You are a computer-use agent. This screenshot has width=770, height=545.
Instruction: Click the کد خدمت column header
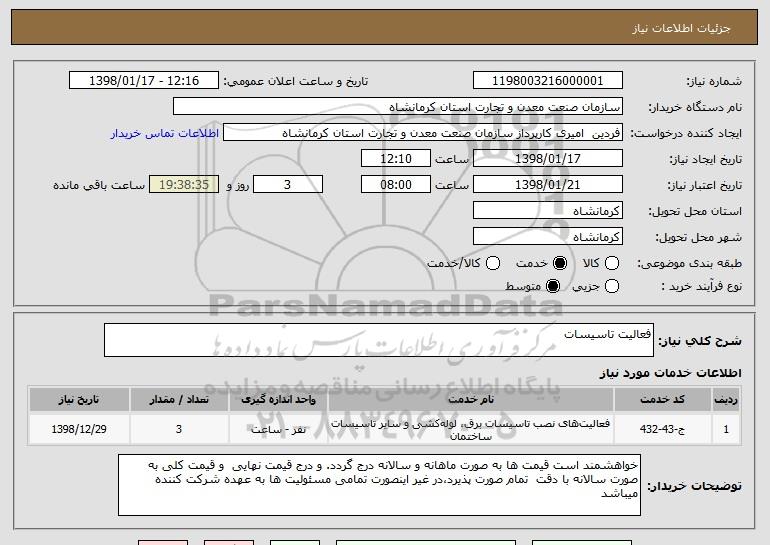tap(662, 400)
